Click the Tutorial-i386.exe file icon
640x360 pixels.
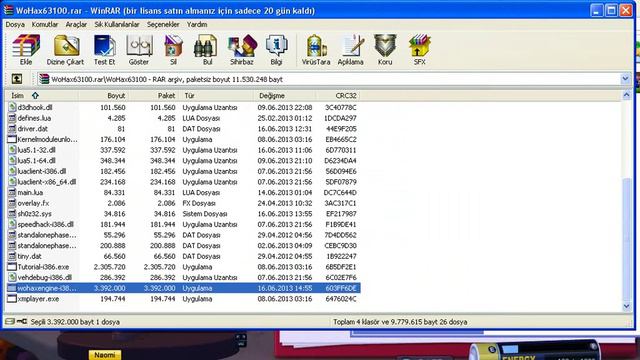(12, 267)
